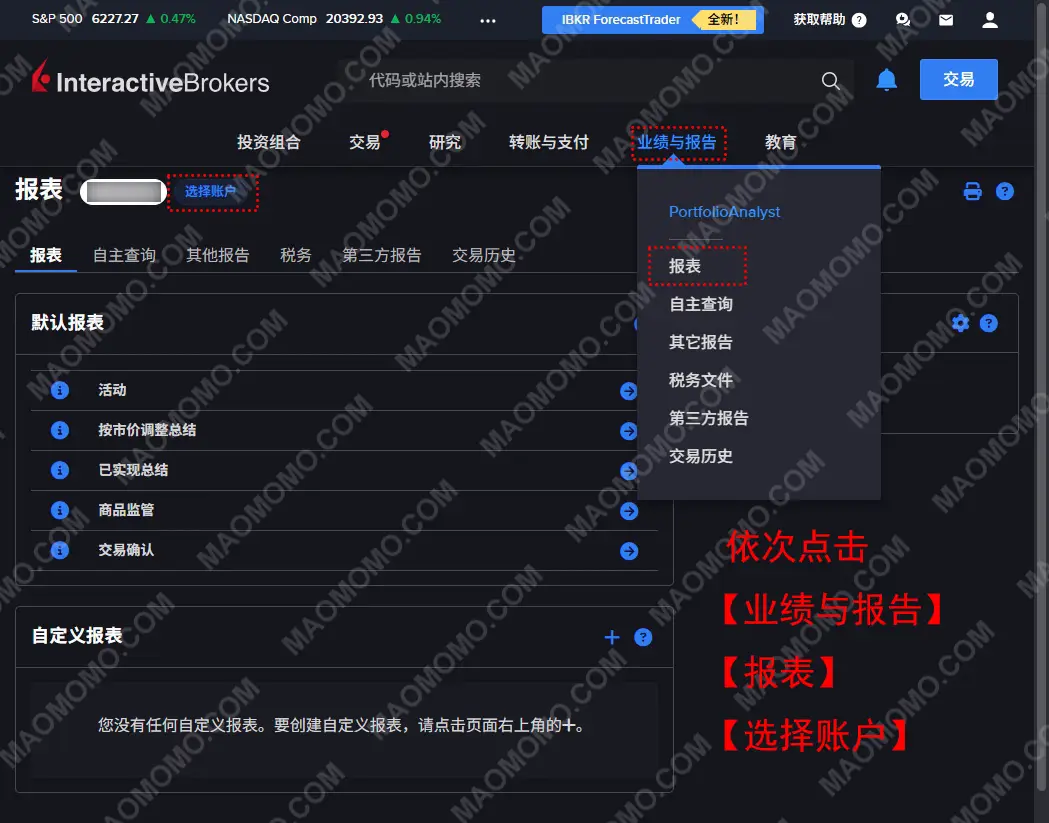Open PortfolioAnalyst from the dropdown

pos(724,212)
